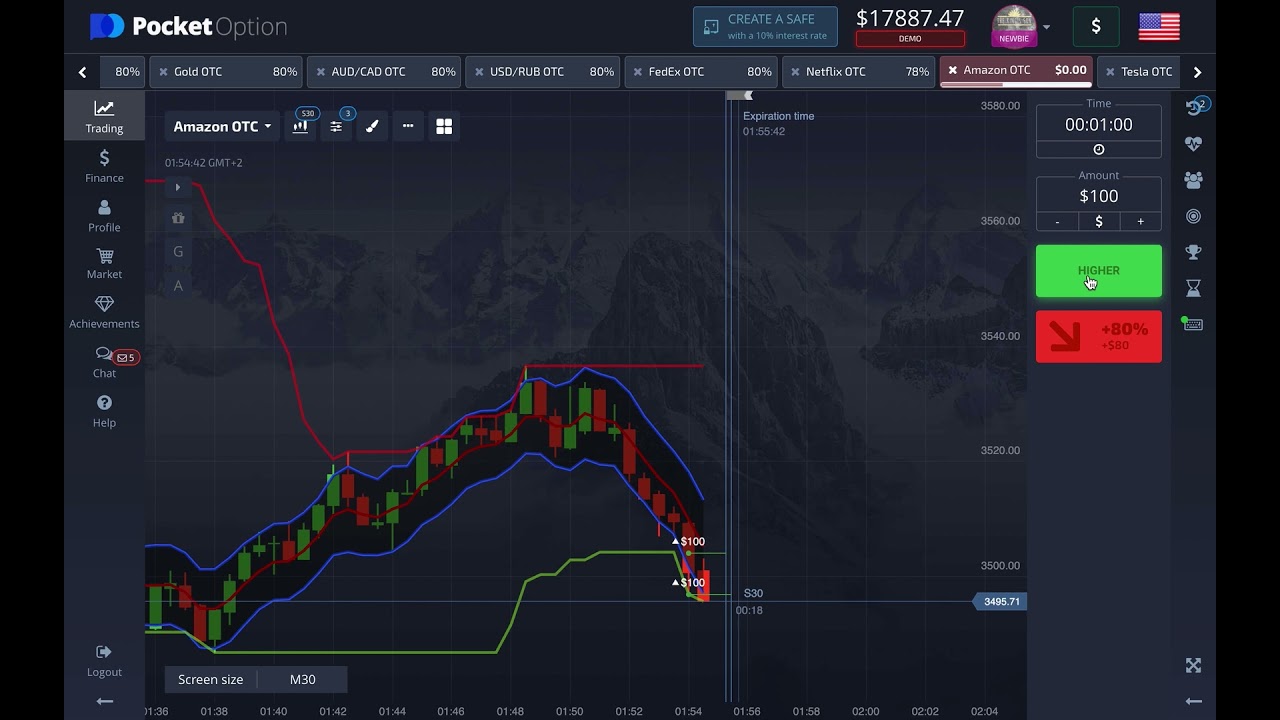Open the M30 timeframe selector
Image resolution: width=1280 pixels, height=720 pixels.
pos(302,680)
